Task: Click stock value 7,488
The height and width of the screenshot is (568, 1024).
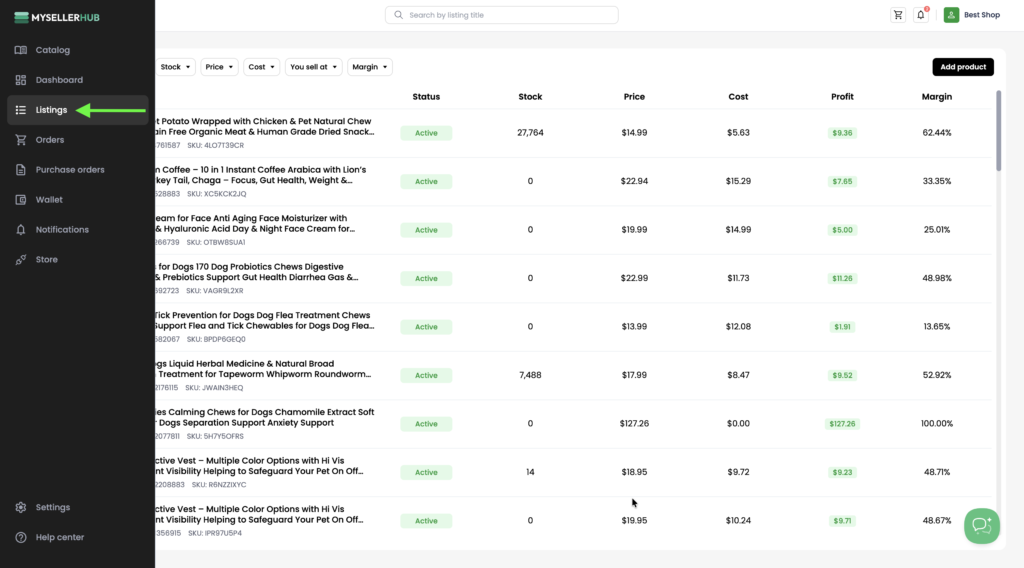Action: click(530, 375)
